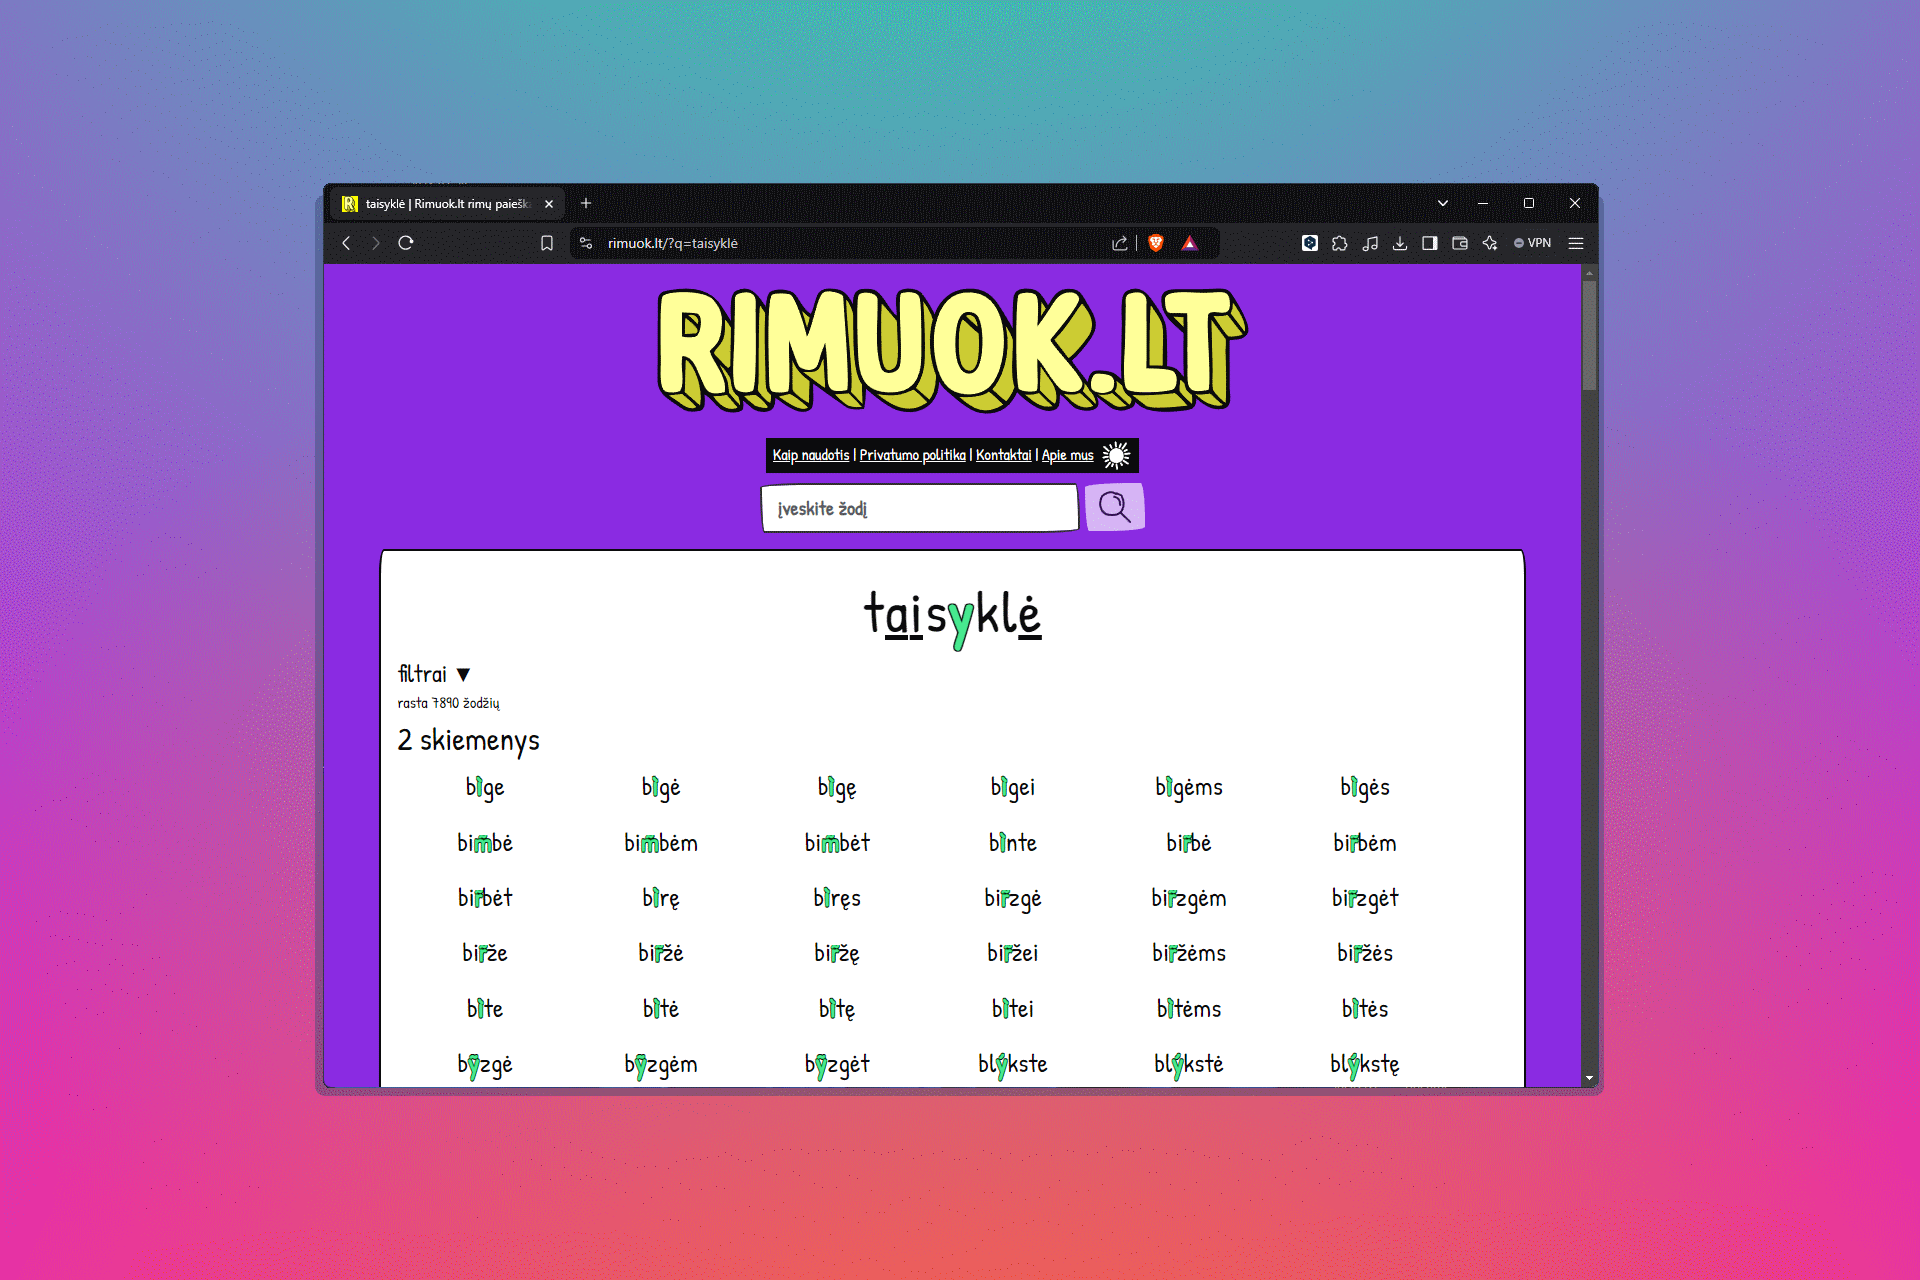The image size is (1920, 1280).
Task: Open Leo AI sparkle icon
Action: (x=1490, y=243)
